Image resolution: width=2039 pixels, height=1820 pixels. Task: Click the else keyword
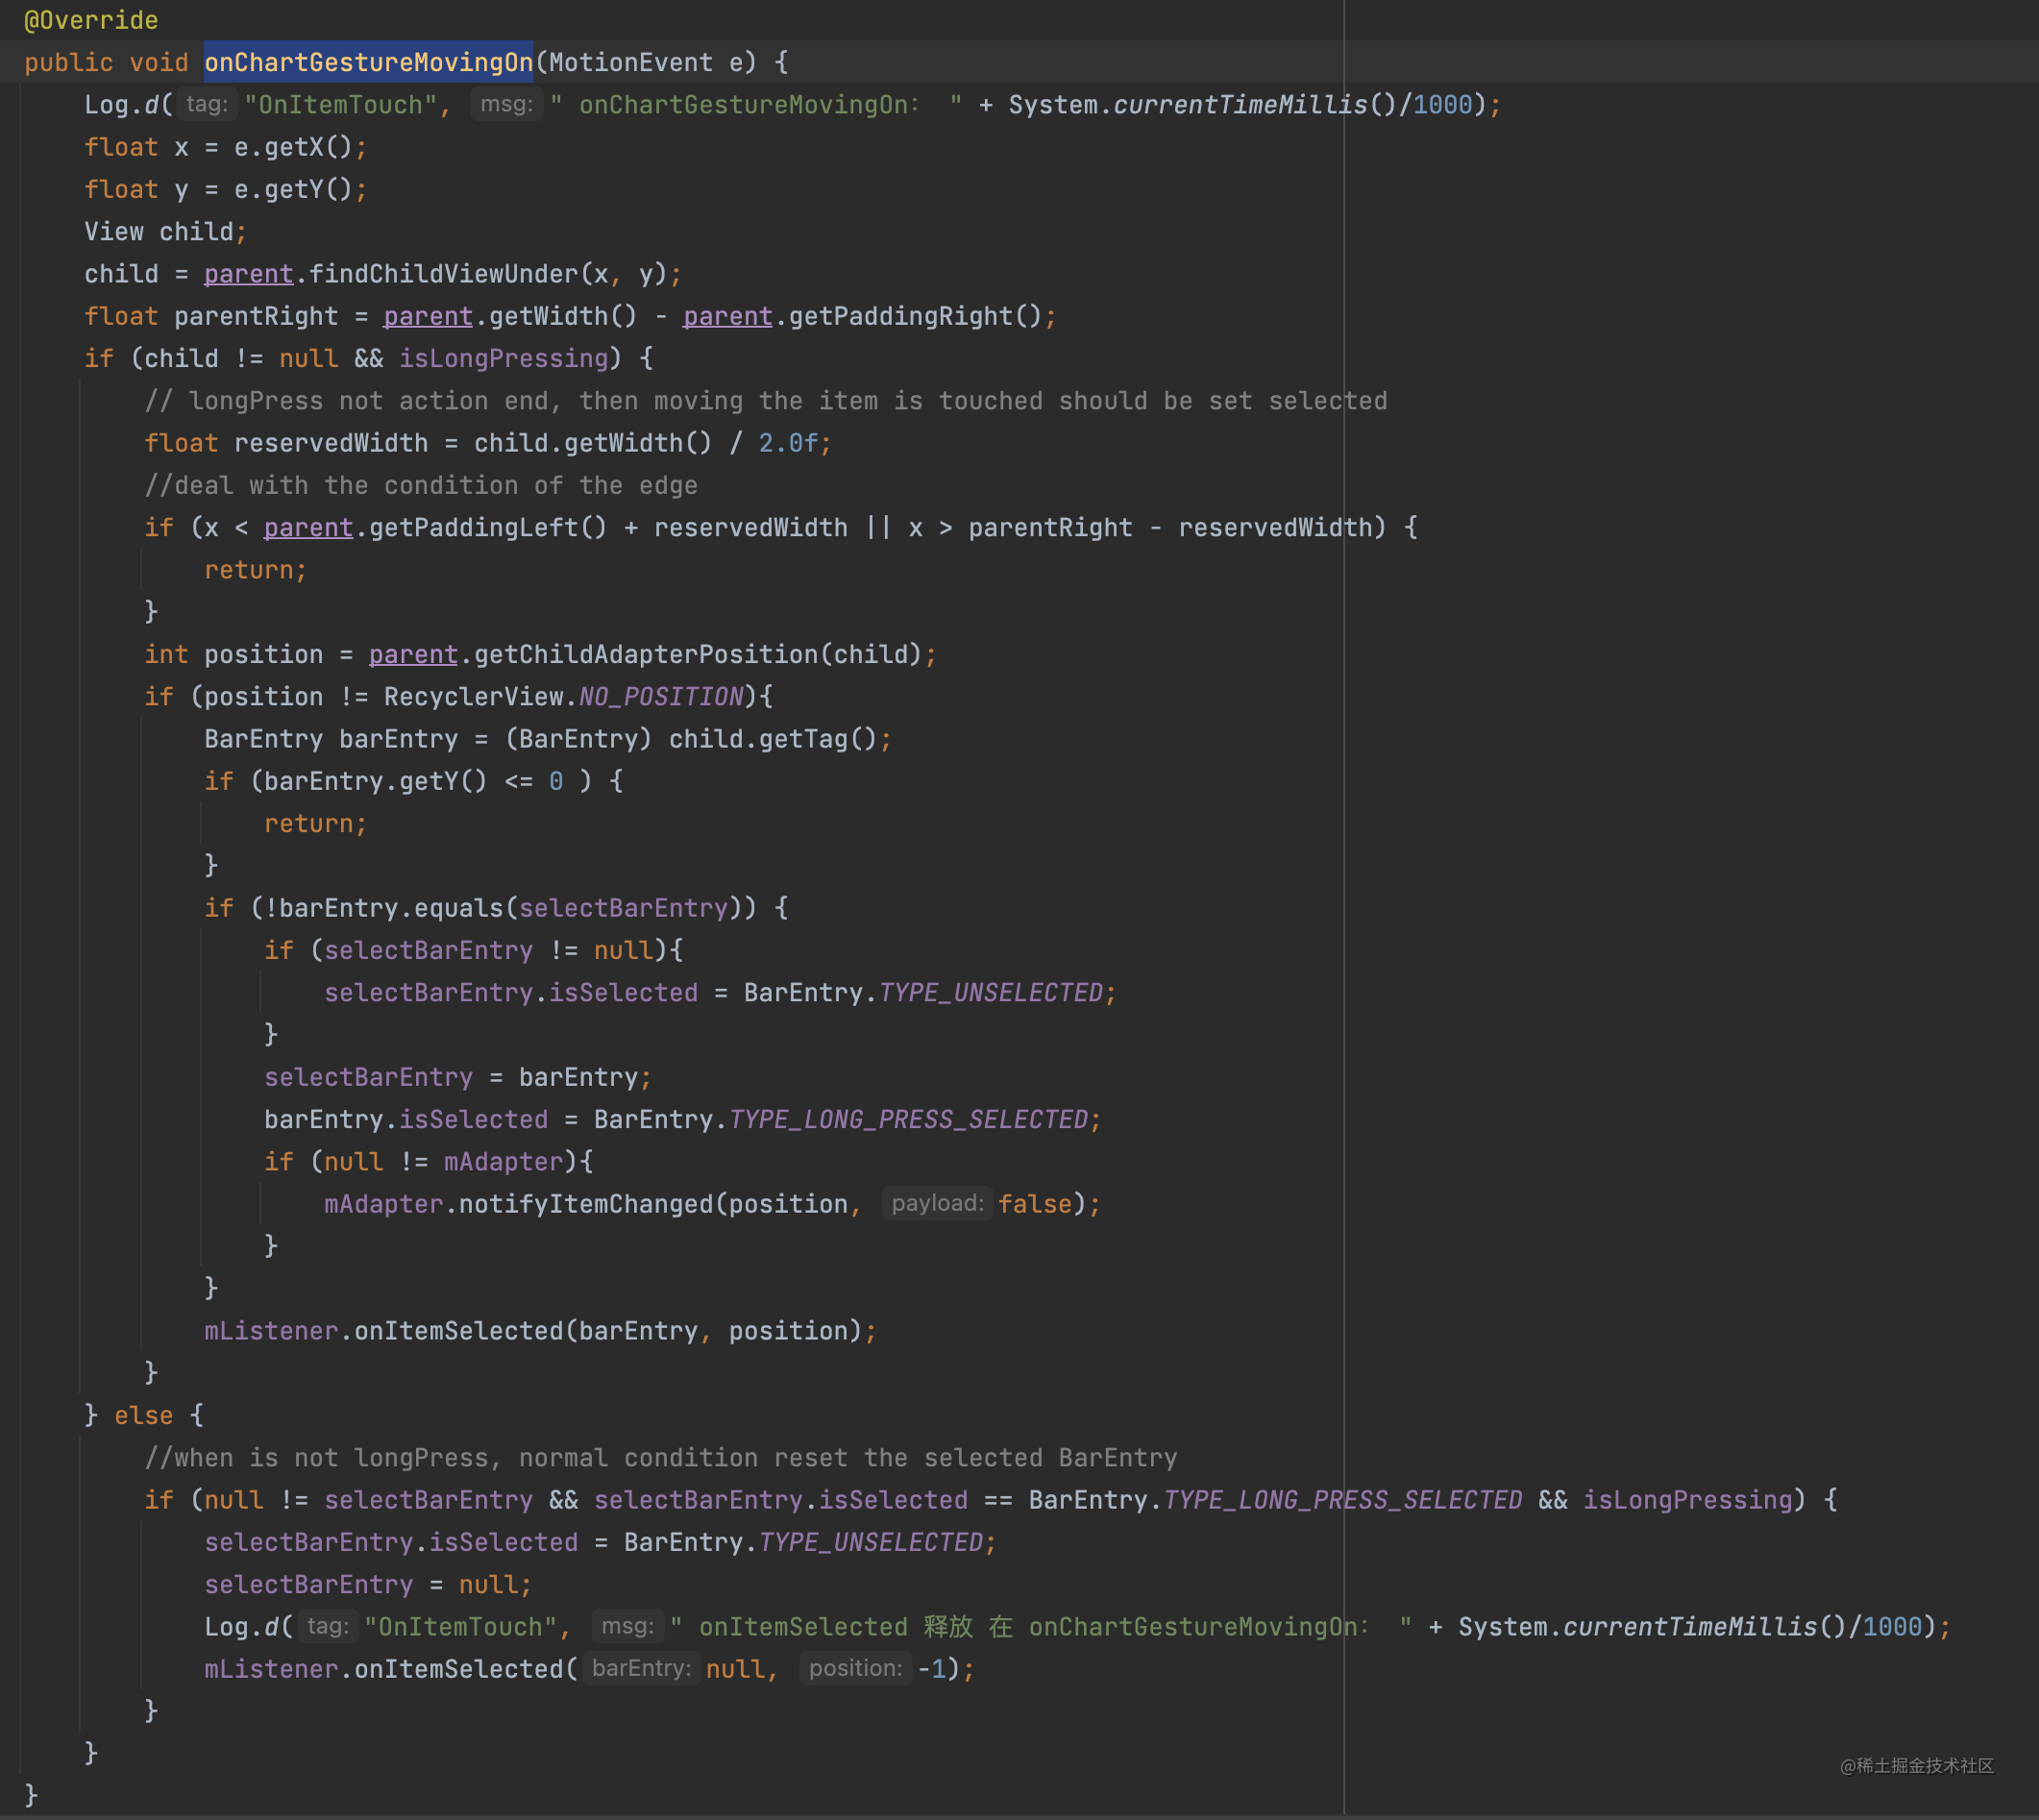[x=143, y=1416]
